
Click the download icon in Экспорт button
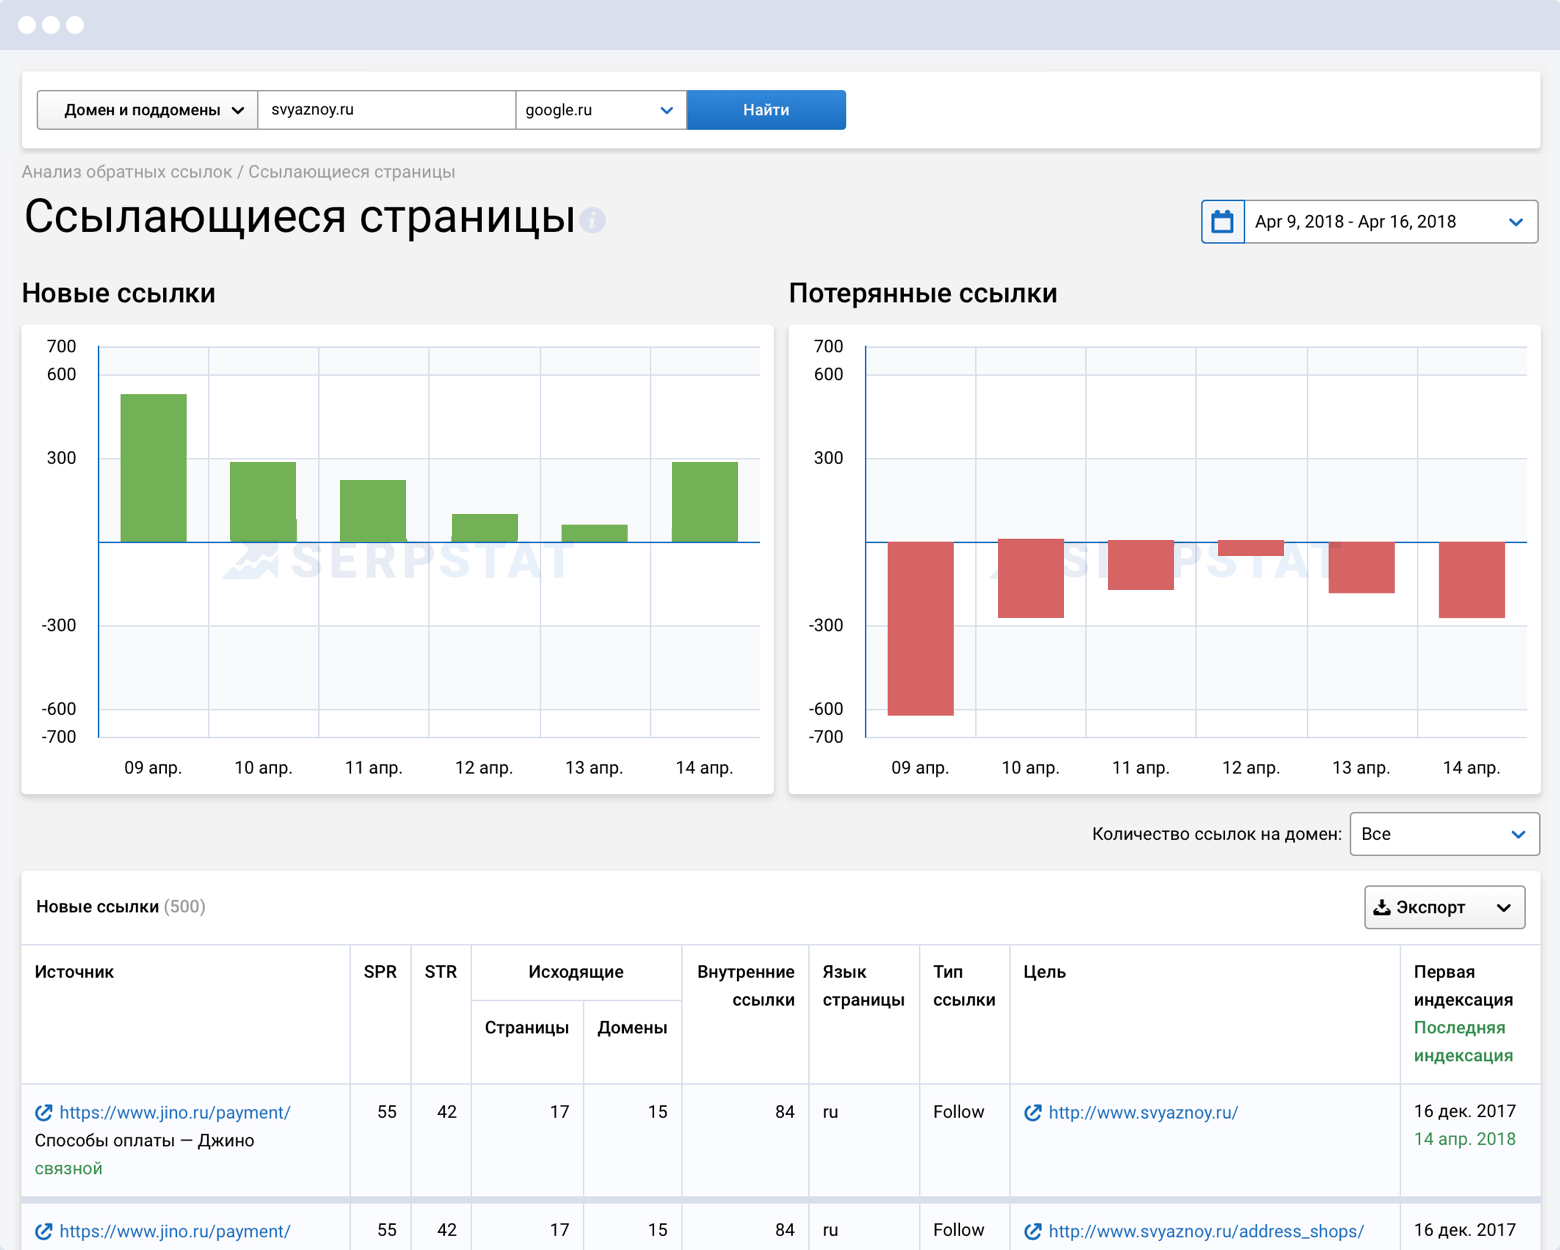(x=1382, y=907)
